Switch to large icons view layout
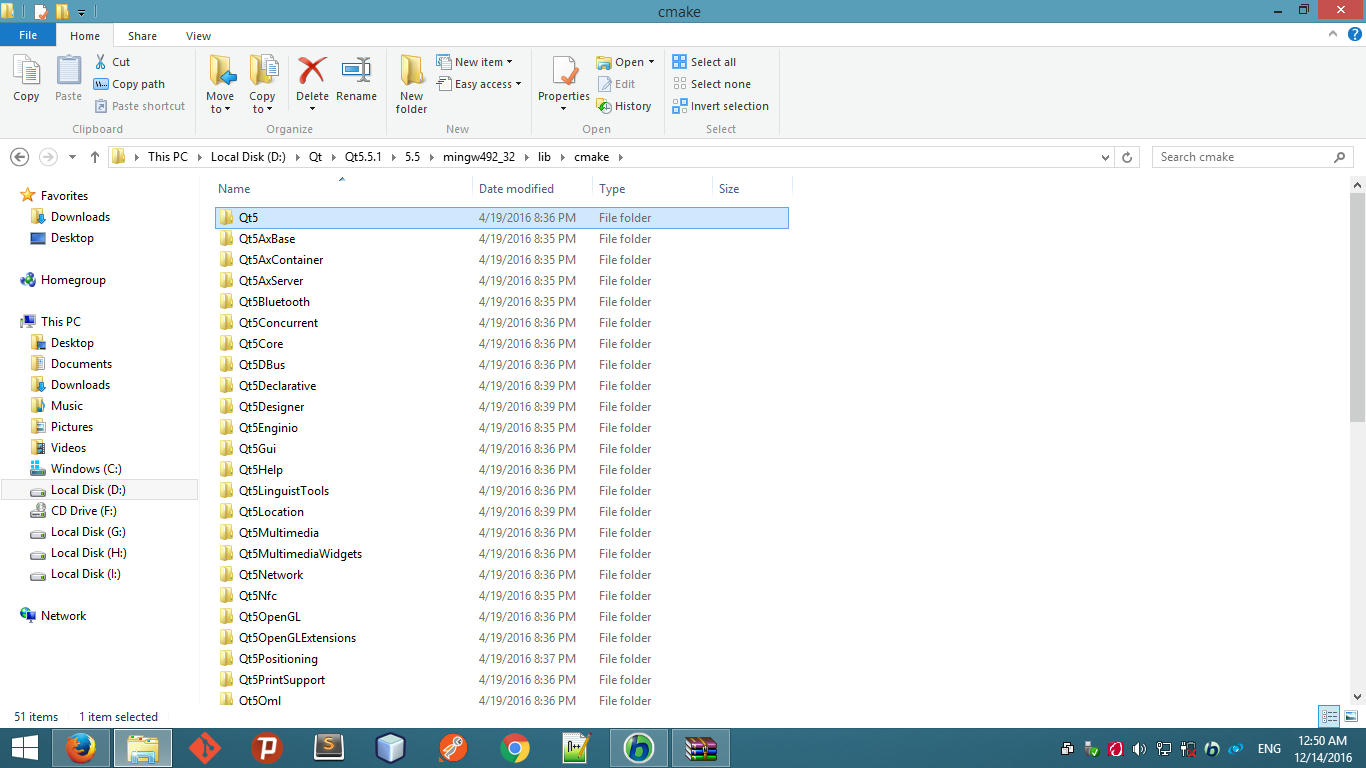This screenshot has width=1366, height=768. (1351, 716)
